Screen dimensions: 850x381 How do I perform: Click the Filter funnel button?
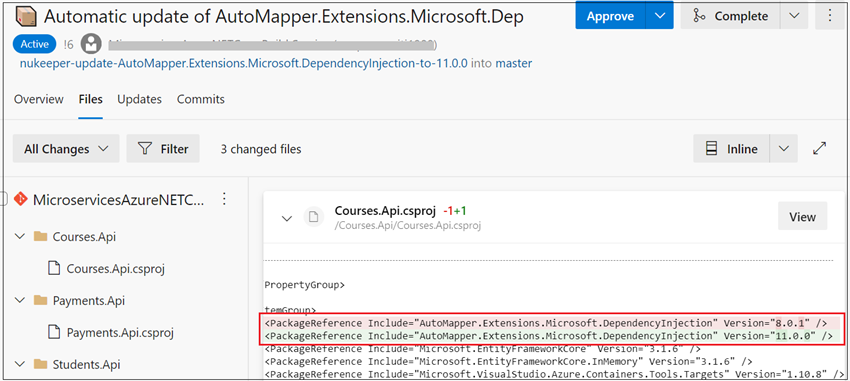point(163,148)
